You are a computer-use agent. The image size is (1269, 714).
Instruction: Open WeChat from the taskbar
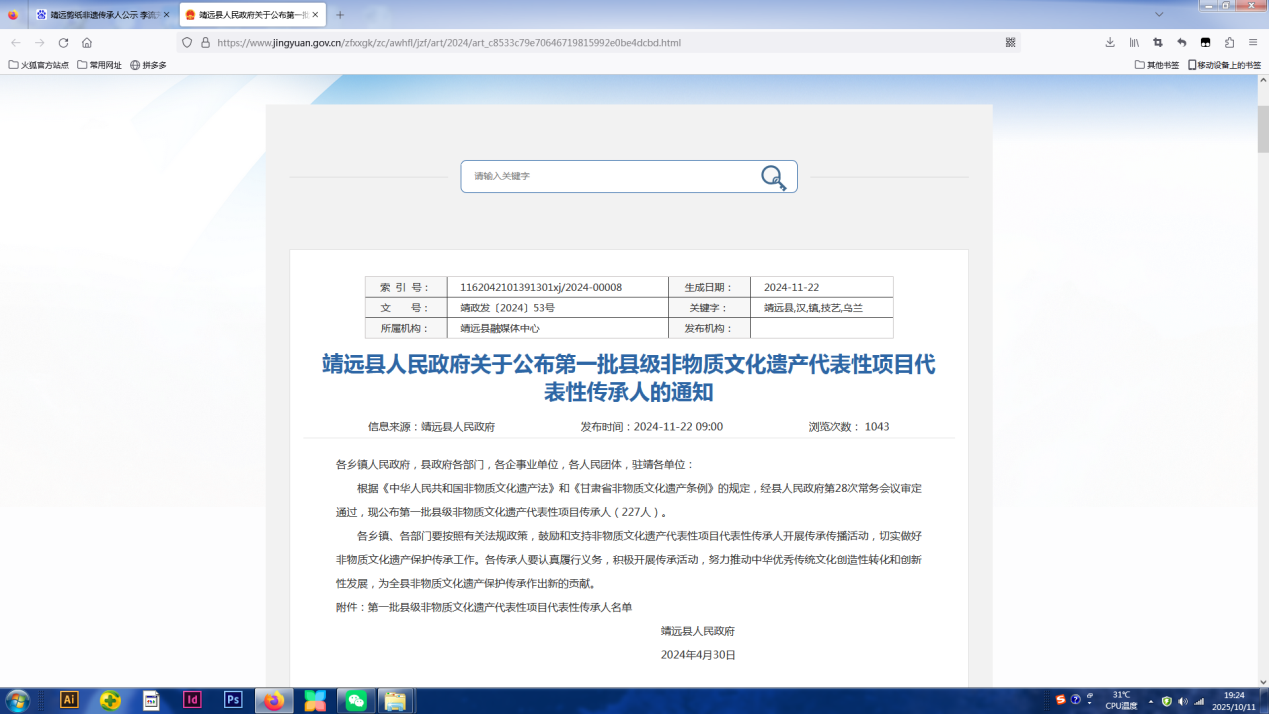tap(356, 701)
